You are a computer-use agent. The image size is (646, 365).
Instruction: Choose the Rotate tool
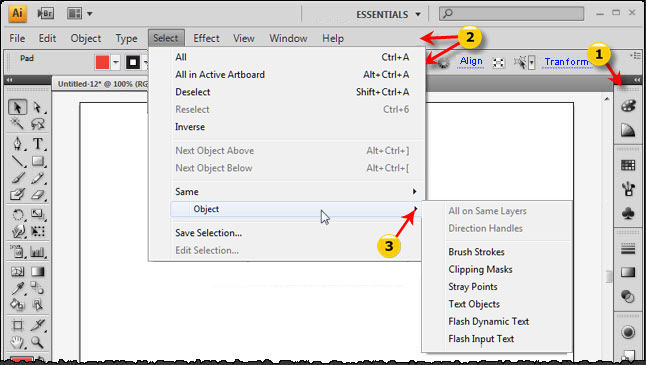point(17,214)
